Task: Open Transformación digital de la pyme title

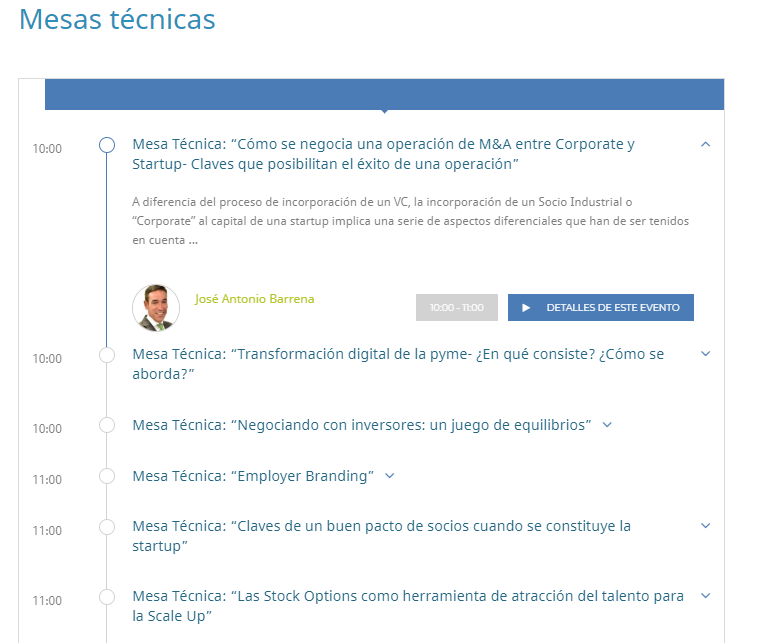Action: [398, 364]
